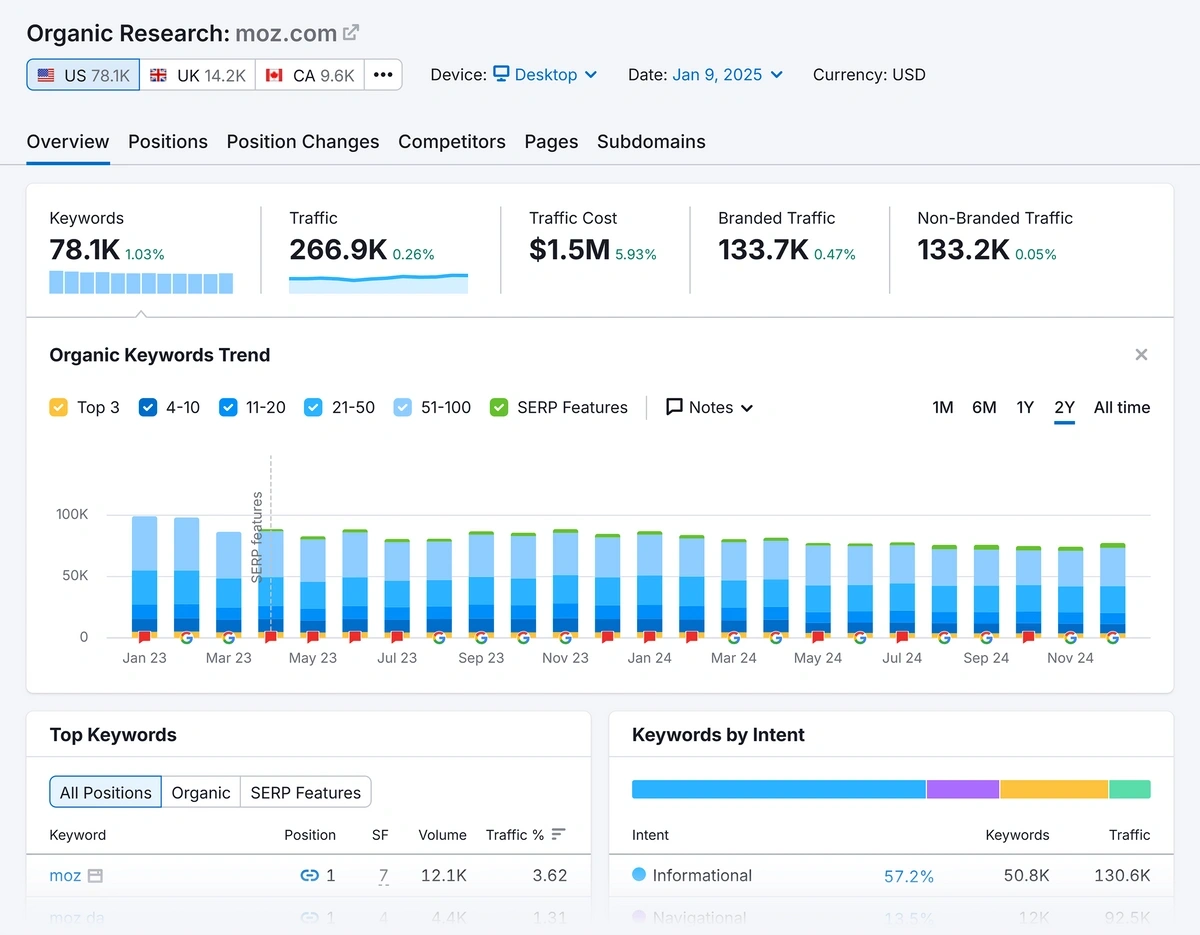Click the purple intent bar segment
The width and height of the screenshot is (1200, 935).
[x=963, y=789]
